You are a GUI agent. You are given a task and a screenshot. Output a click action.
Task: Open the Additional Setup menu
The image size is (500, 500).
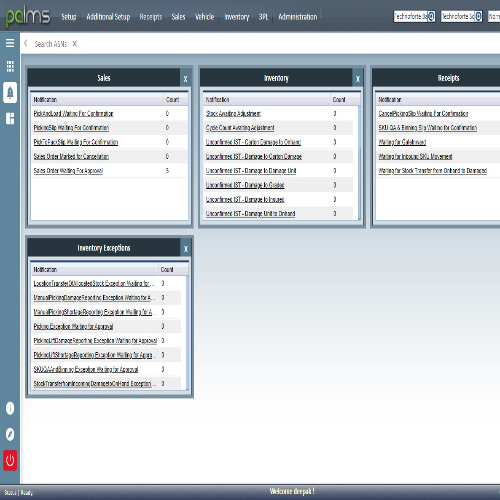[x=108, y=17]
